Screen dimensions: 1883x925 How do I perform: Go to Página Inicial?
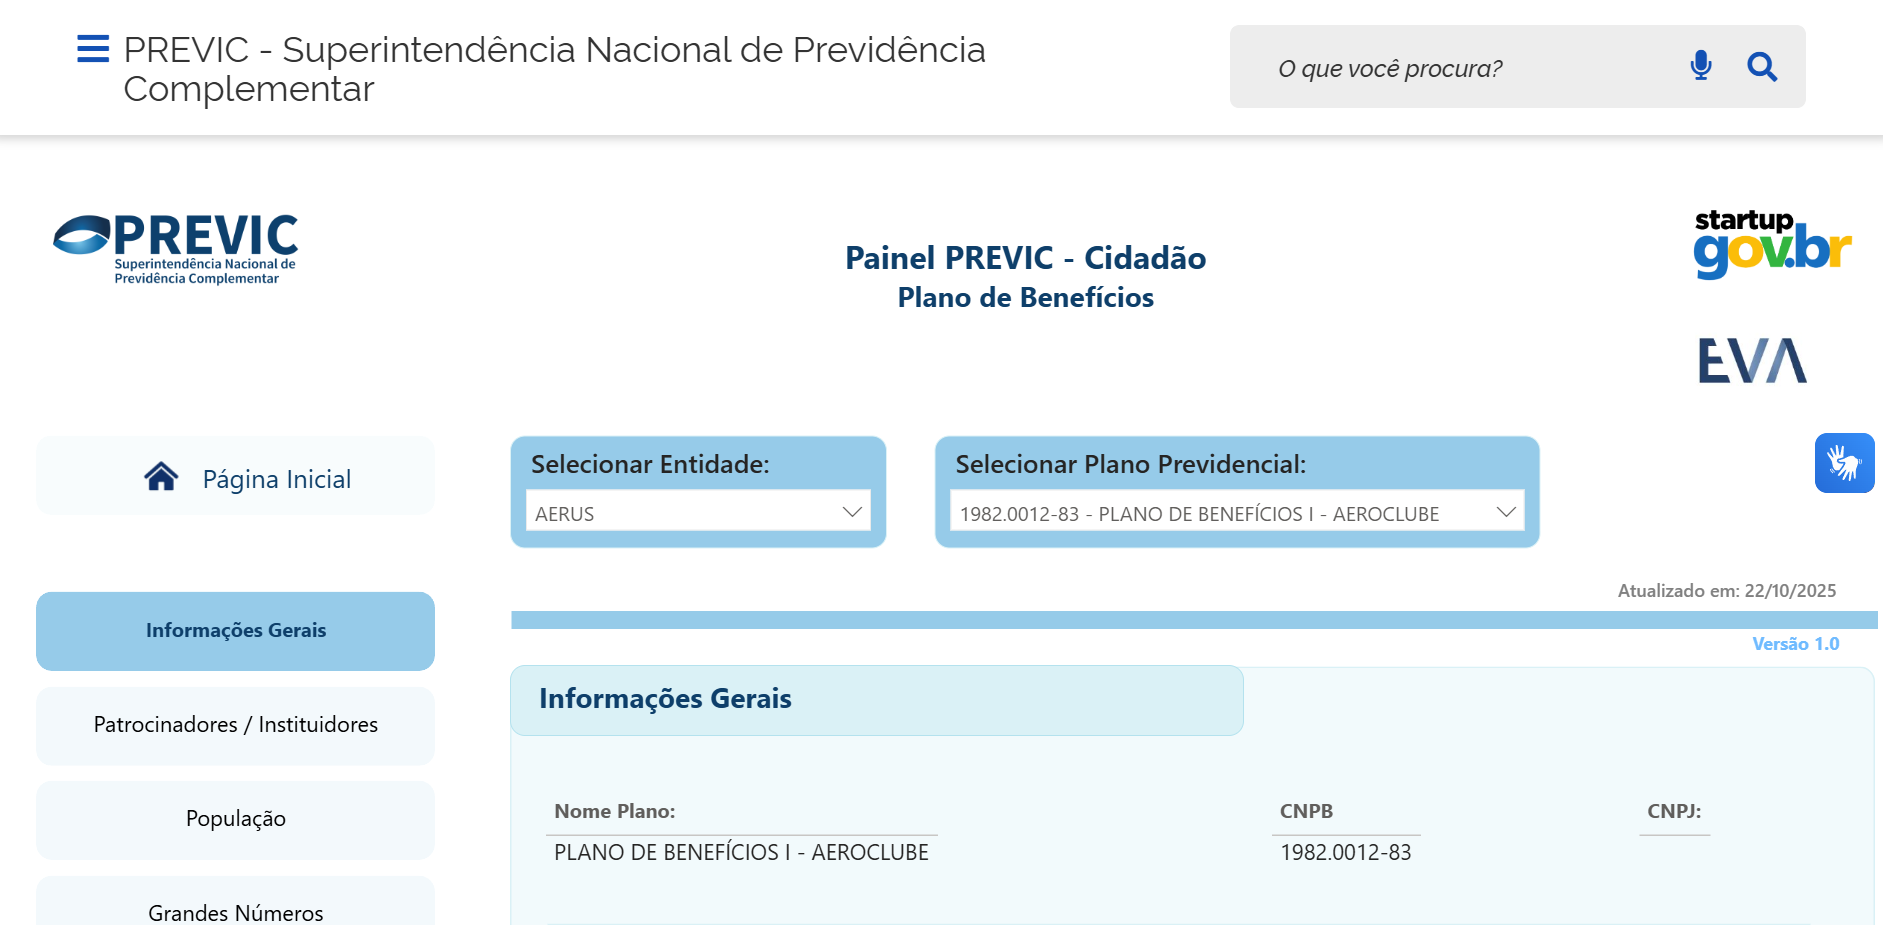pos(276,479)
